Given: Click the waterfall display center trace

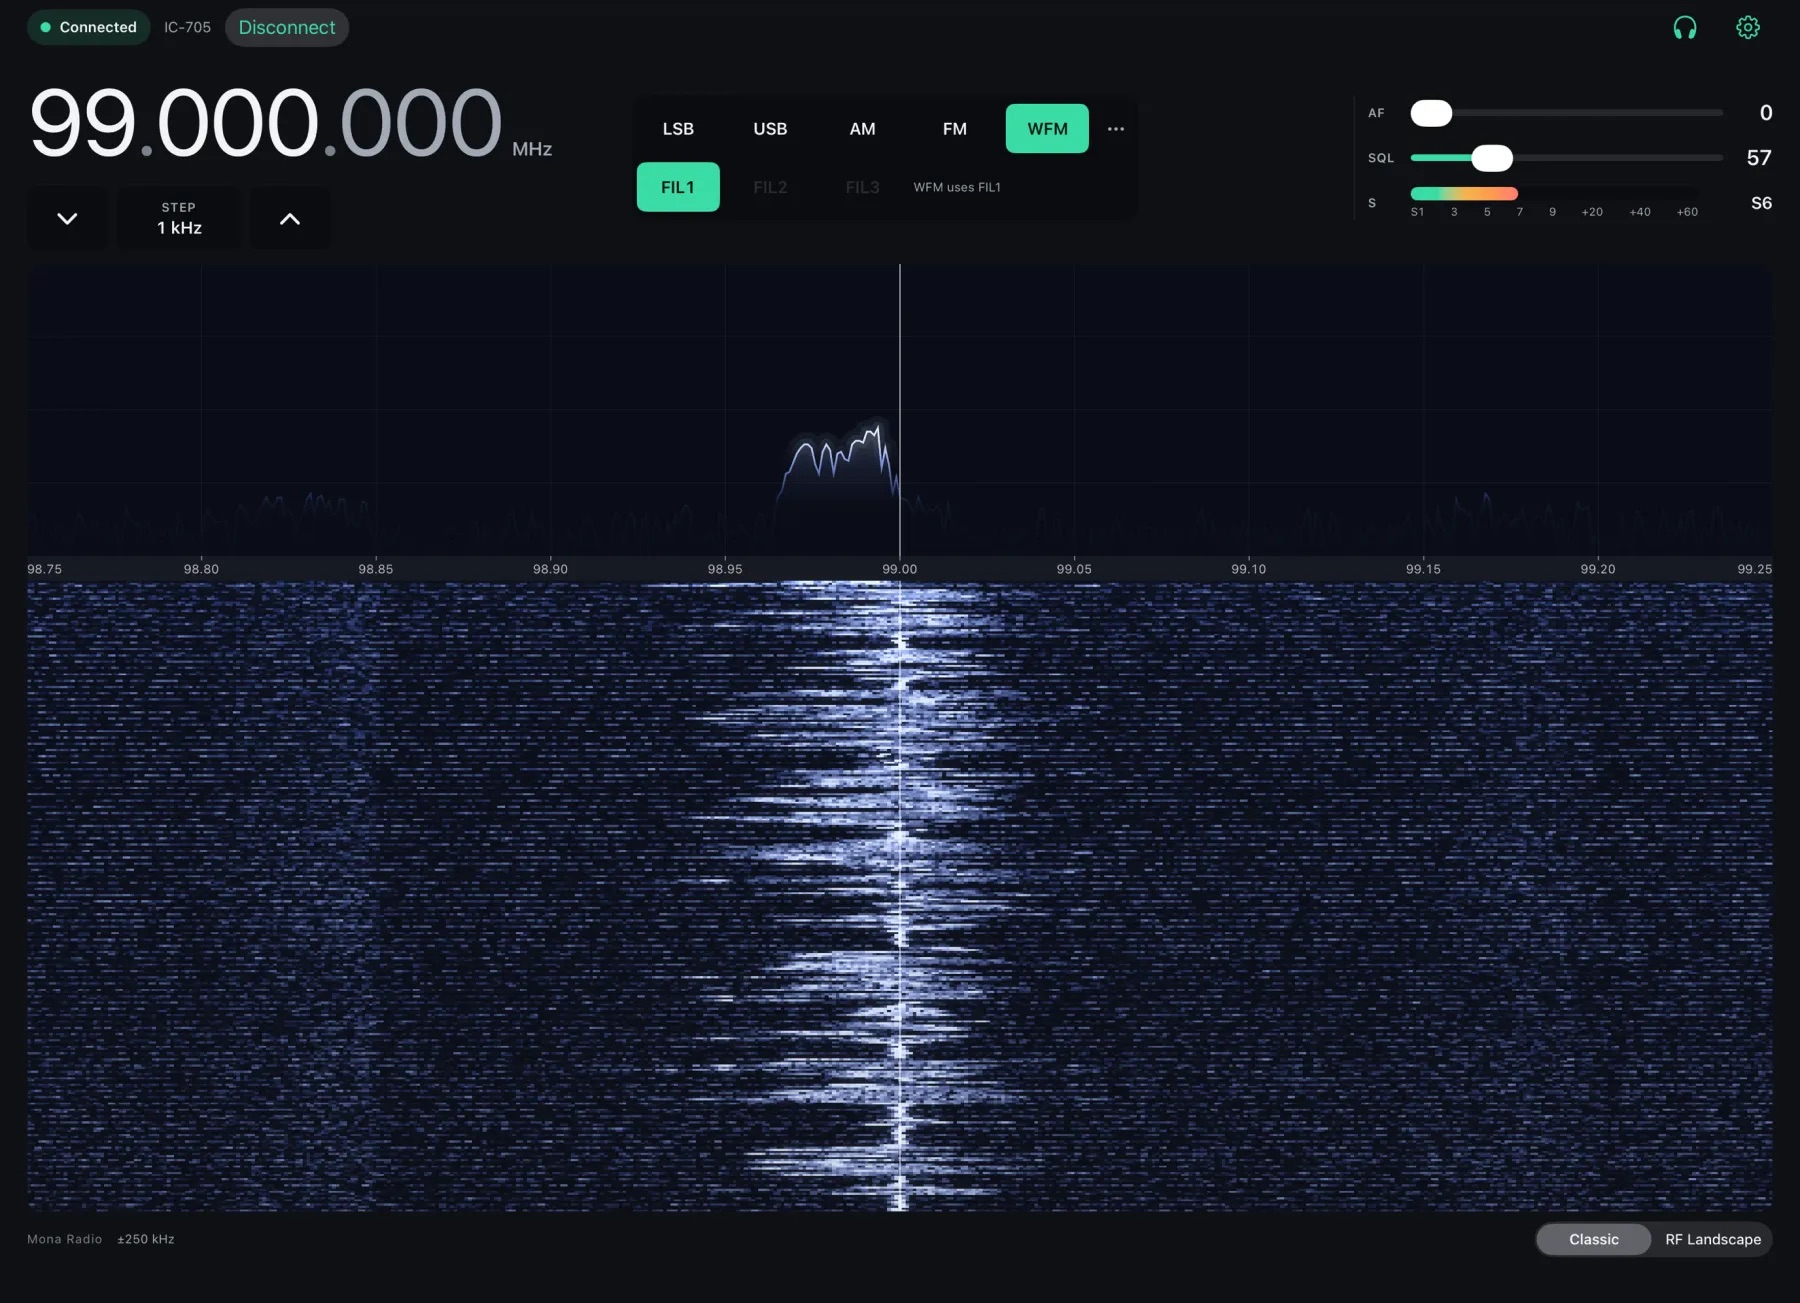Looking at the screenshot, I should pyautogui.click(x=900, y=897).
